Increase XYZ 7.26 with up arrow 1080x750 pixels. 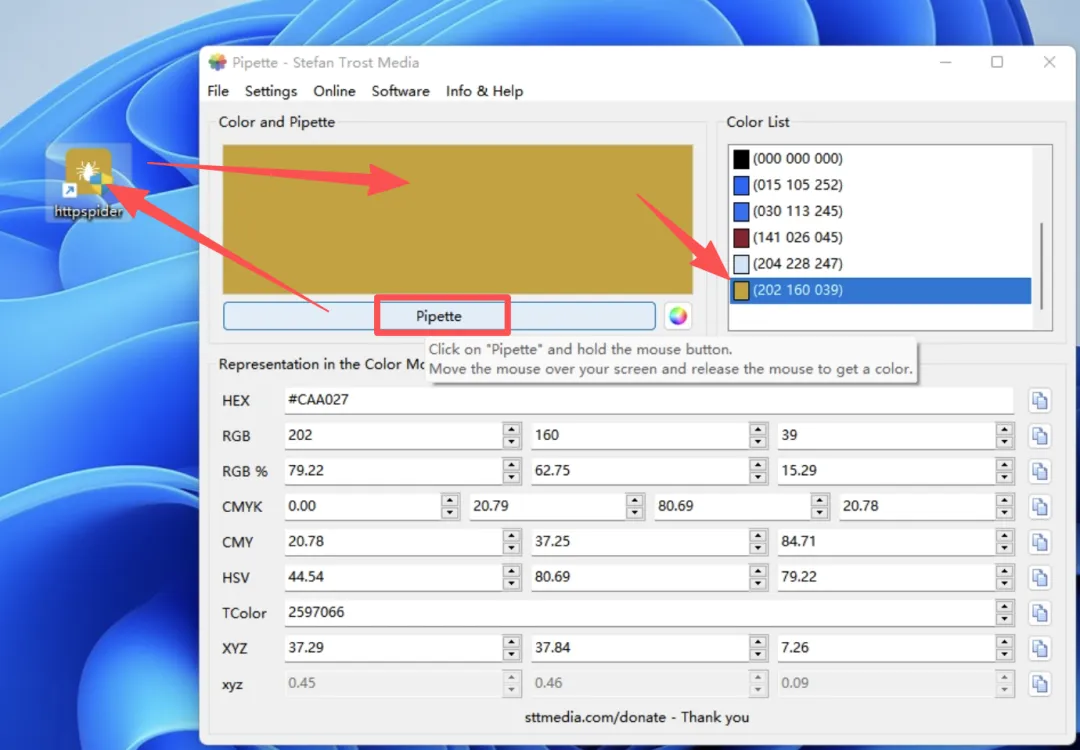pyautogui.click(x=1004, y=641)
